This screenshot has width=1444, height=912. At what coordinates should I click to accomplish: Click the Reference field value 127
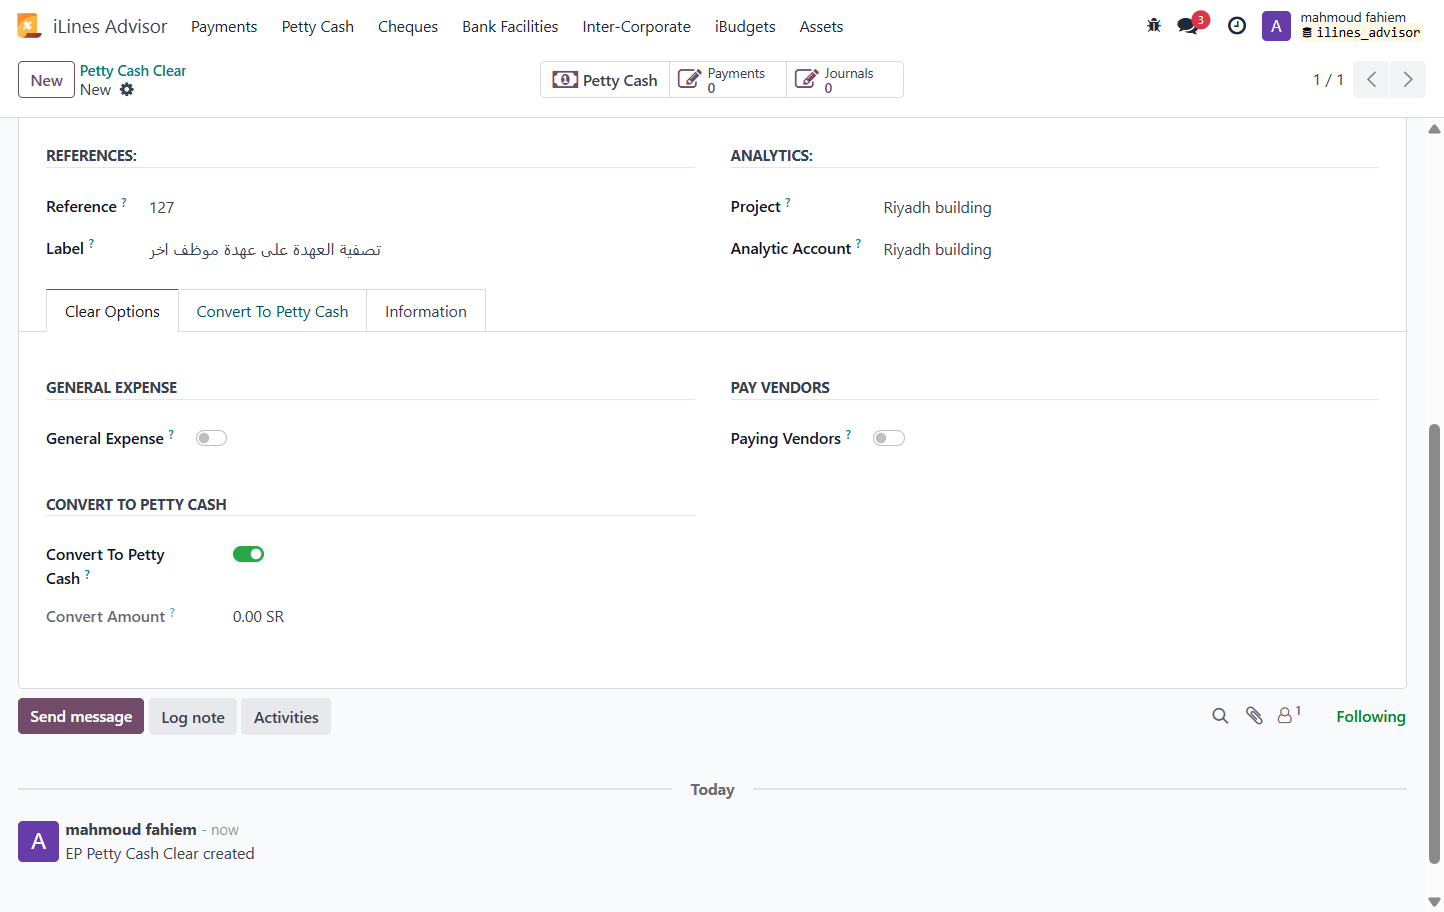coord(162,208)
